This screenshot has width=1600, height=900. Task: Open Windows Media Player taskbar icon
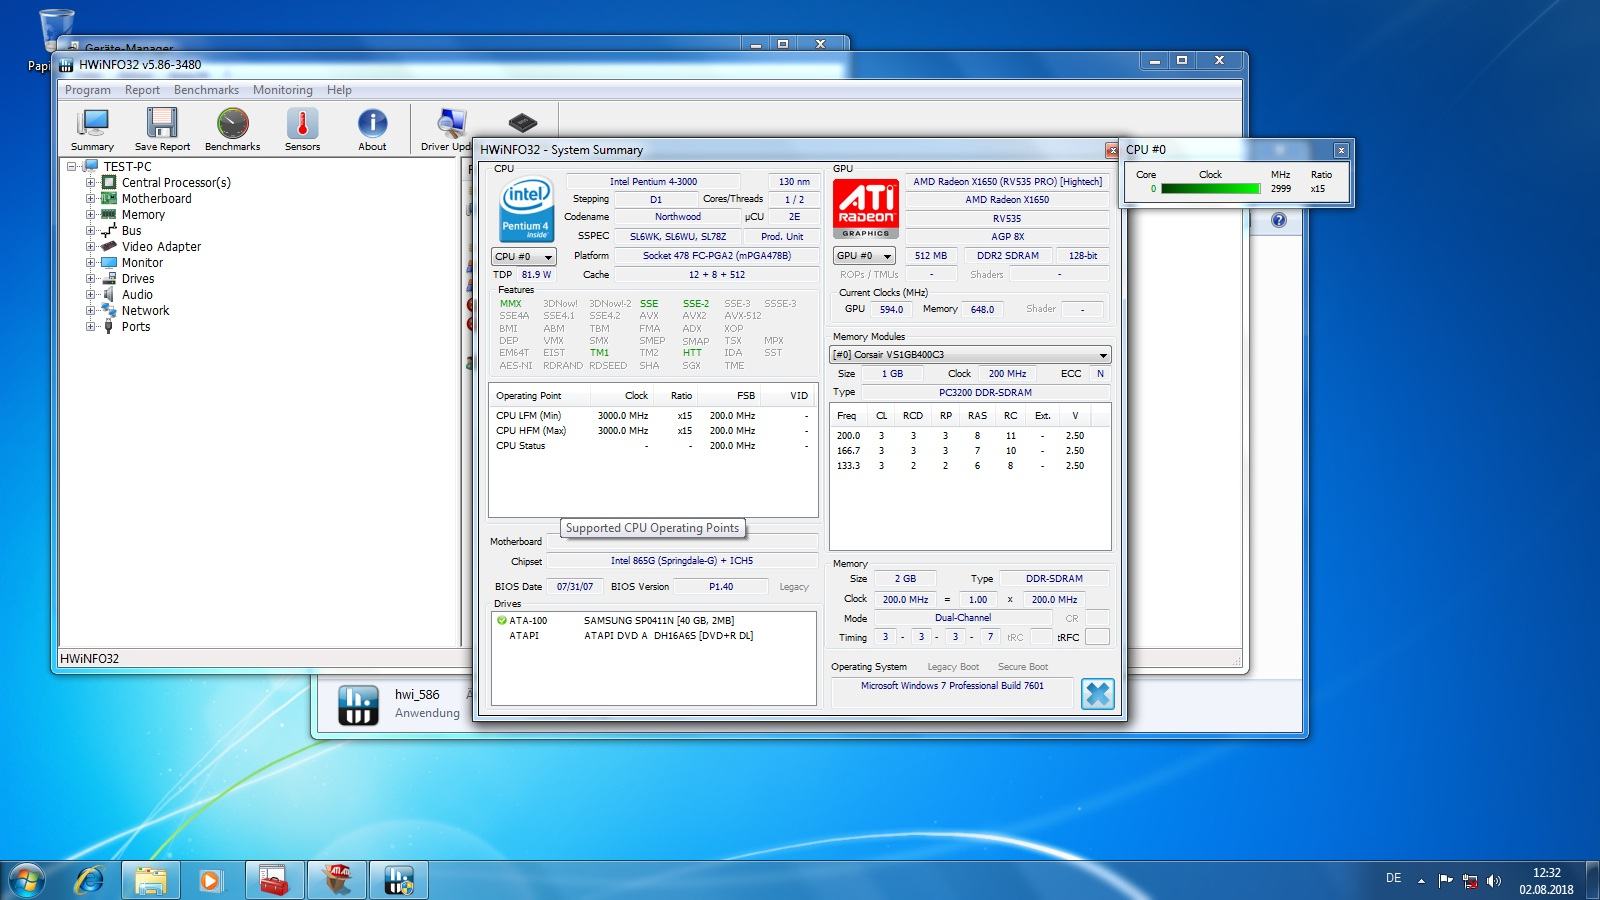click(x=210, y=881)
